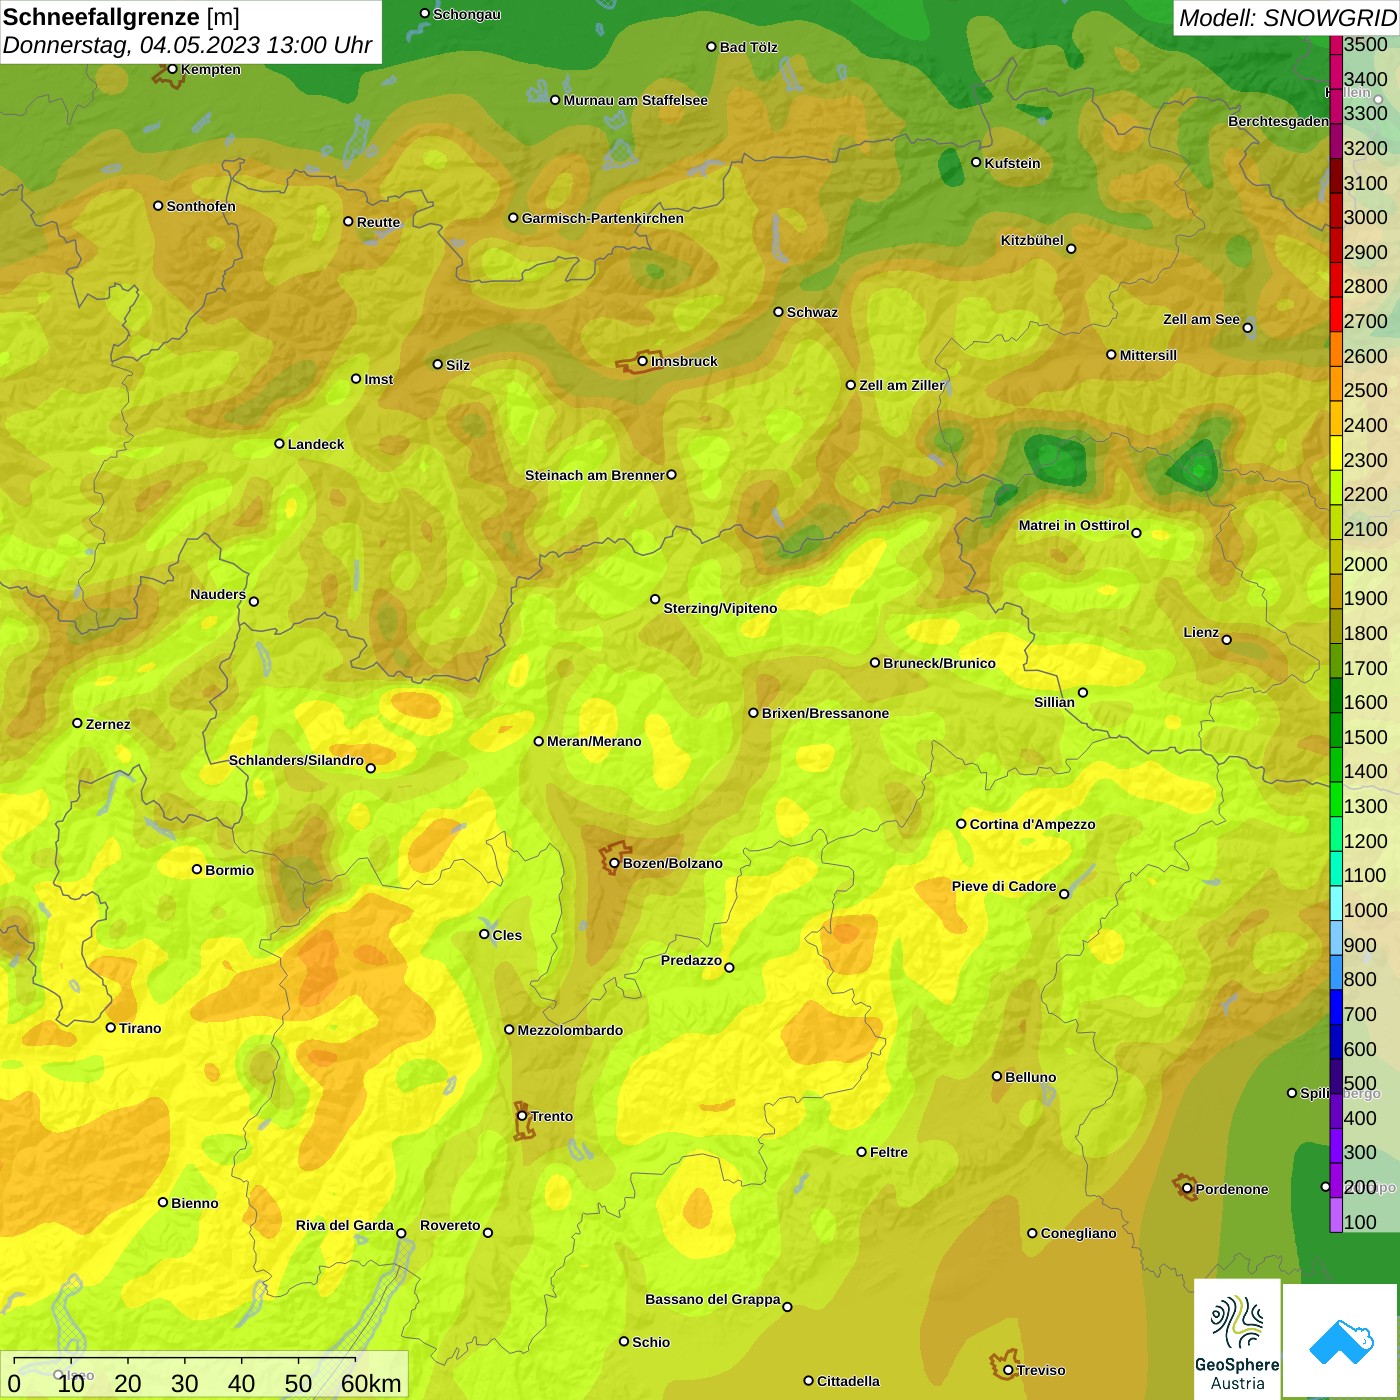Click the Rovereto label

pos(450,1225)
